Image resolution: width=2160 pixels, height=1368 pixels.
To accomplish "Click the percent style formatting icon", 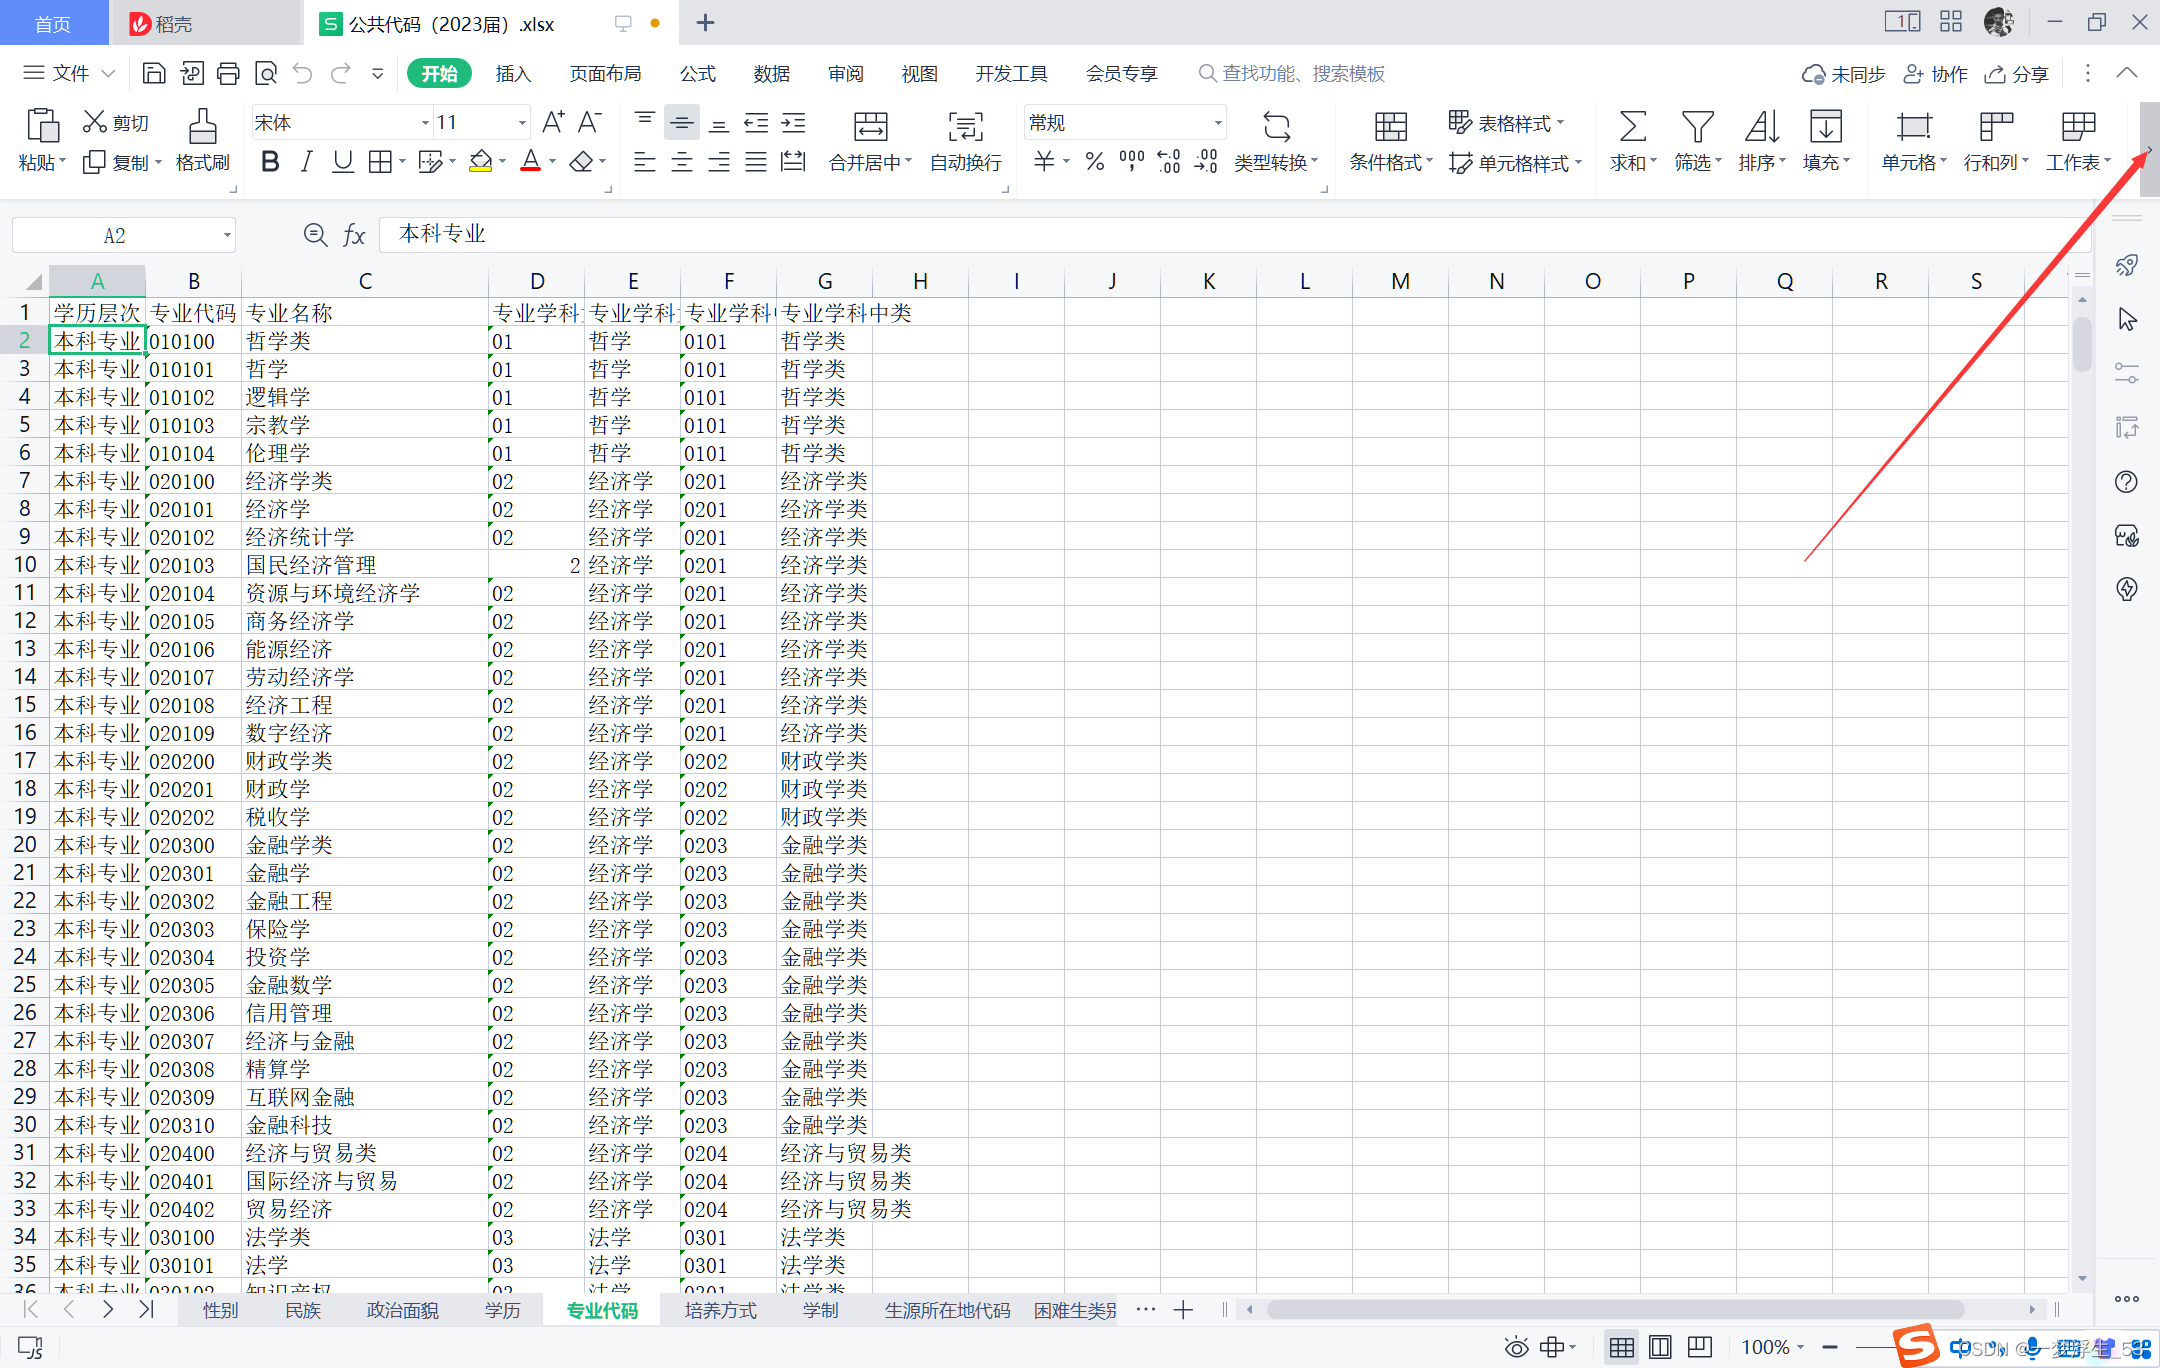I will click(x=1094, y=161).
